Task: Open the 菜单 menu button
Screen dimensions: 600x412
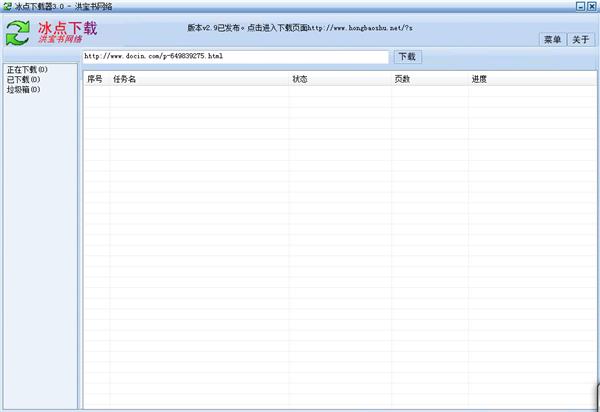Action: pos(552,39)
